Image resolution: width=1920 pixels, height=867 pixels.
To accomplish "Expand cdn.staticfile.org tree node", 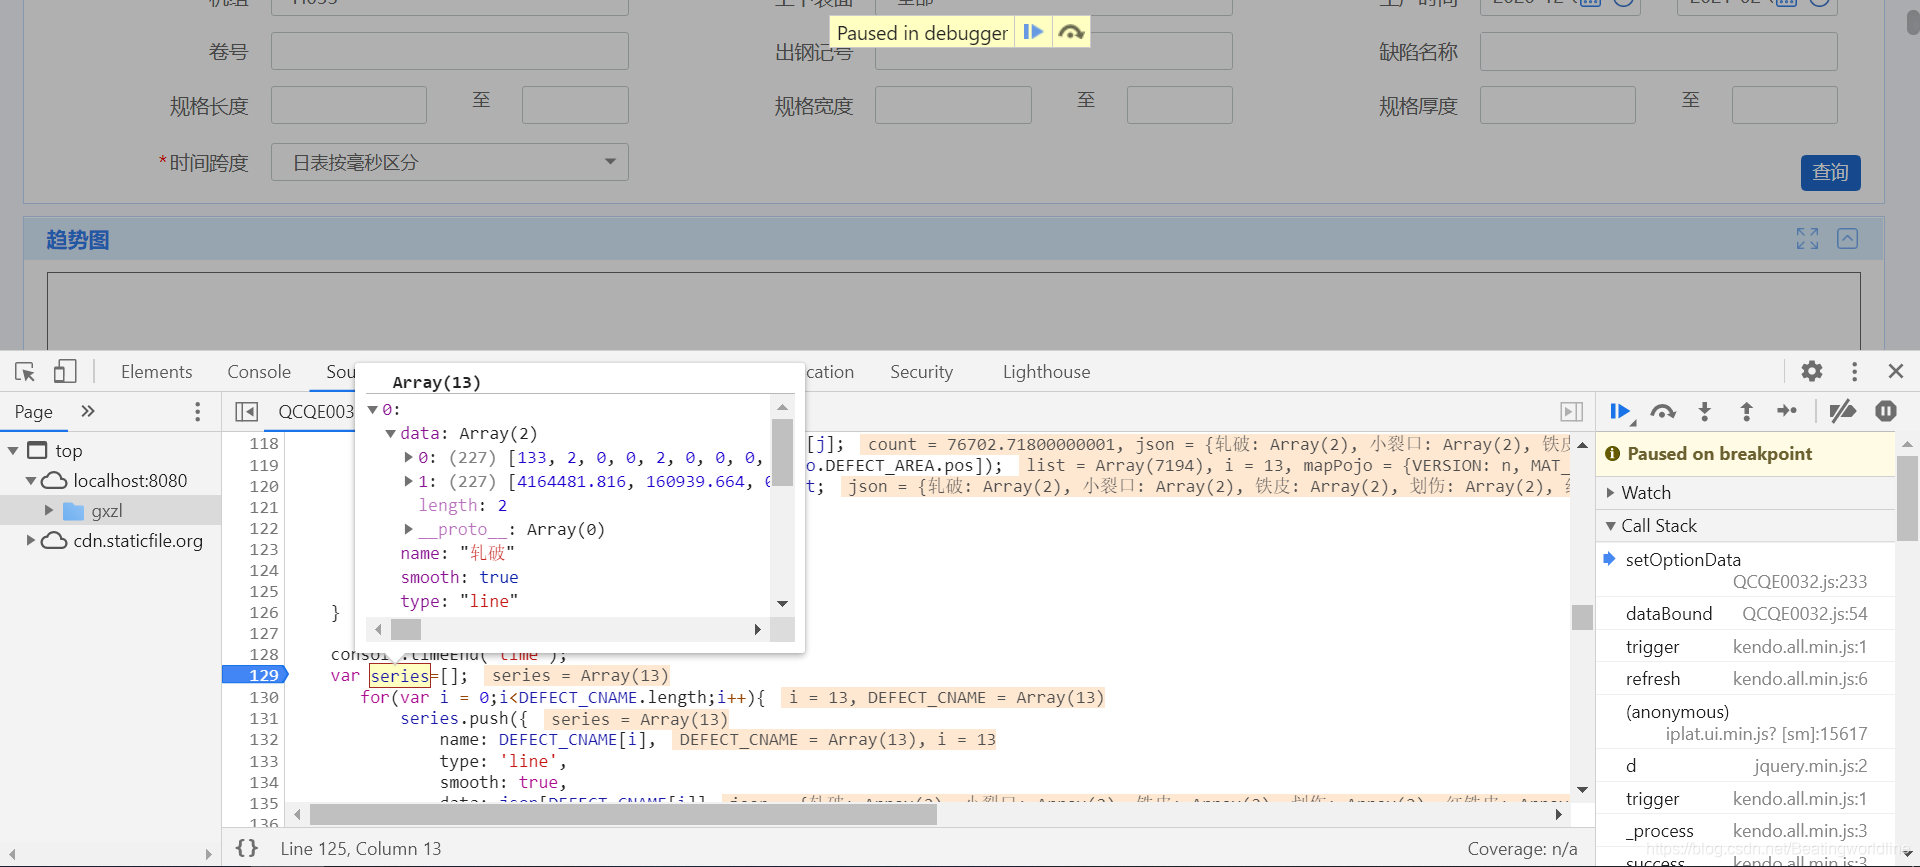I will coord(31,541).
